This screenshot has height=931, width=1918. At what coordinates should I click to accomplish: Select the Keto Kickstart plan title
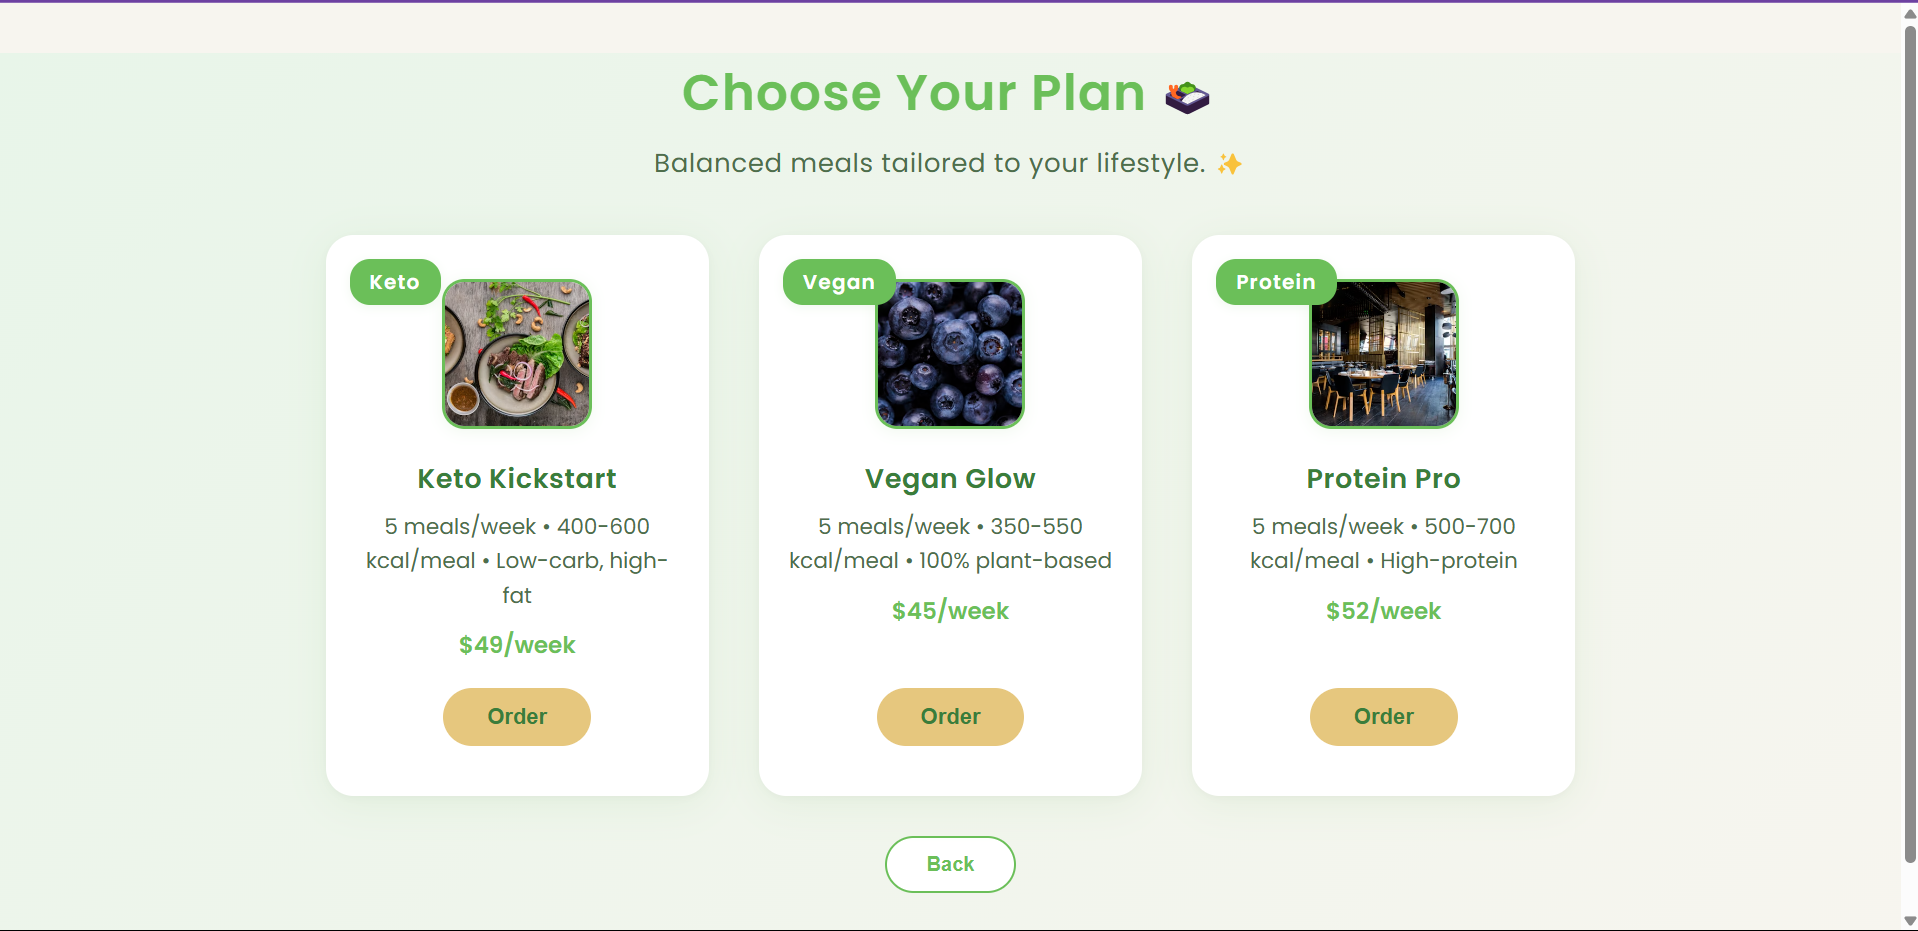(x=516, y=478)
